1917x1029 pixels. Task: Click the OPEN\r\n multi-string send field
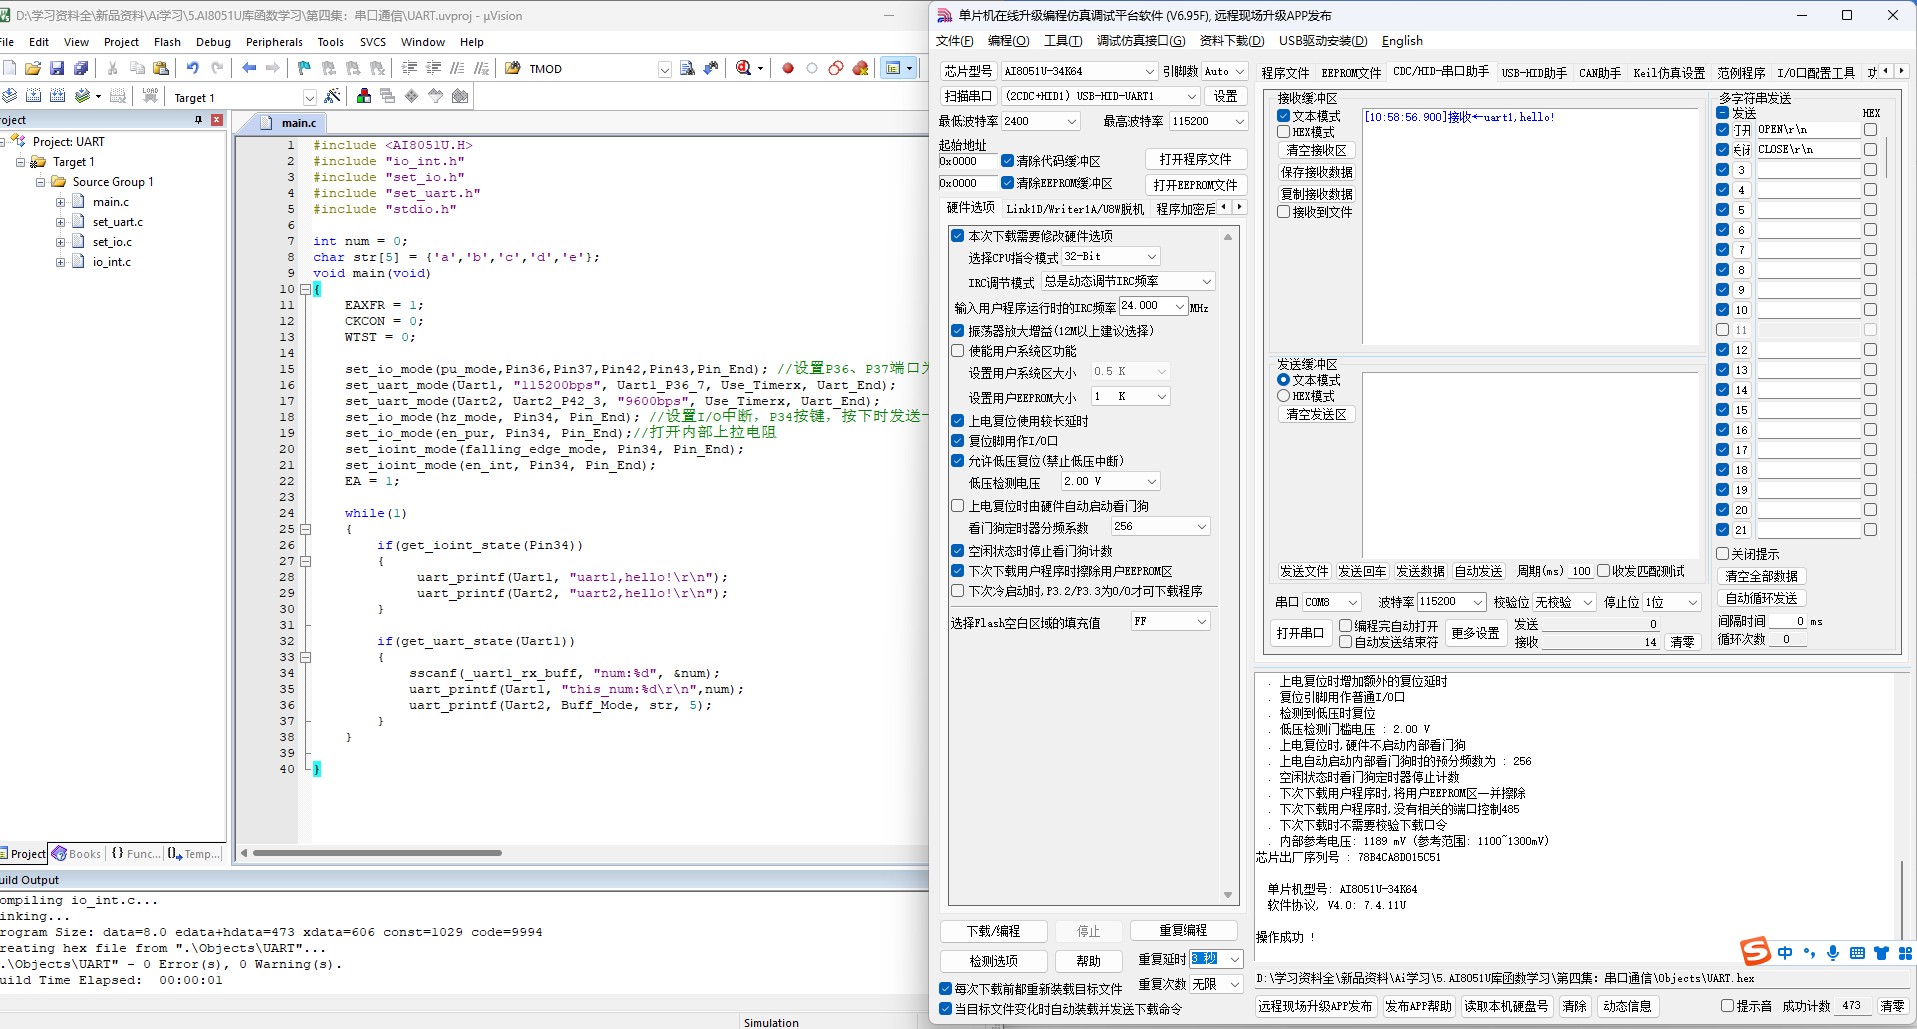tap(1808, 130)
